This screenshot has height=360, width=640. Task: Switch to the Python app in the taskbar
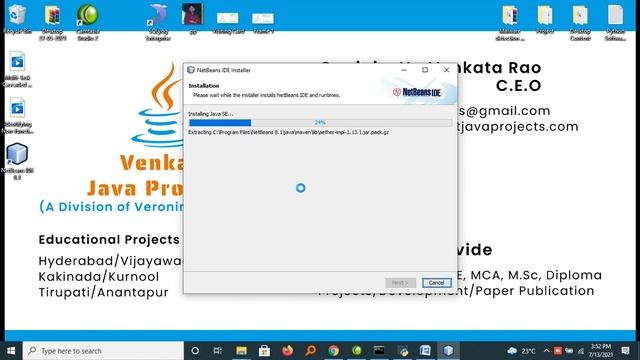(x=403, y=351)
